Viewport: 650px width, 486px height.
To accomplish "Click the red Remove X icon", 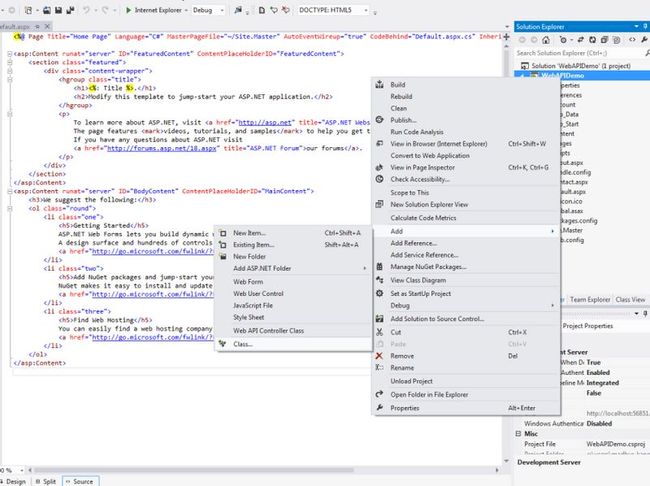I will click(x=379, y=356).
